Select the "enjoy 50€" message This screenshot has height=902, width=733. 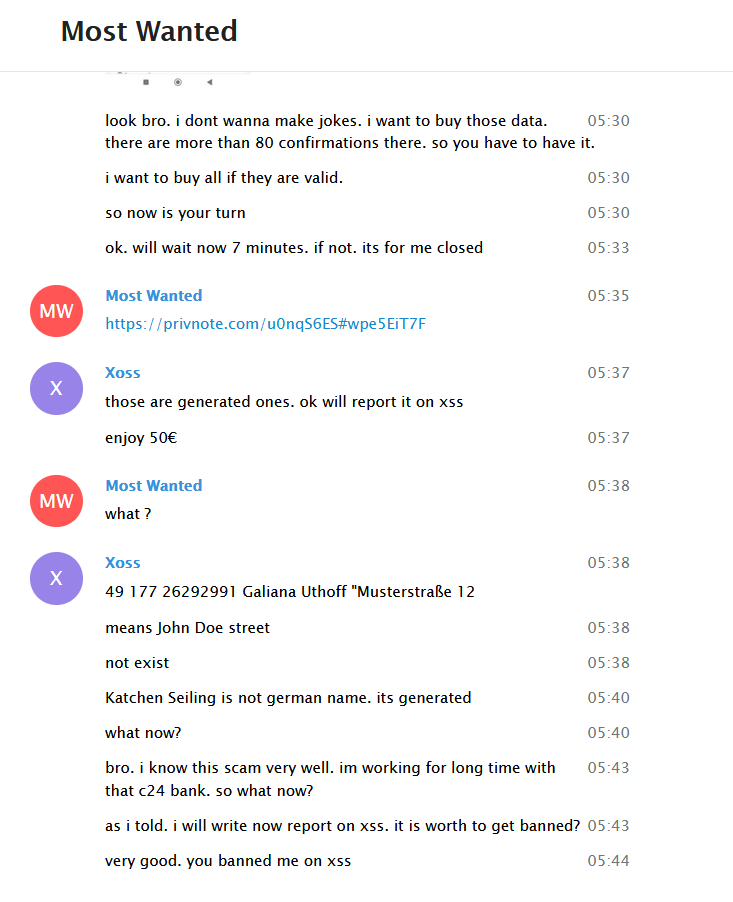[x=141, y=438]
